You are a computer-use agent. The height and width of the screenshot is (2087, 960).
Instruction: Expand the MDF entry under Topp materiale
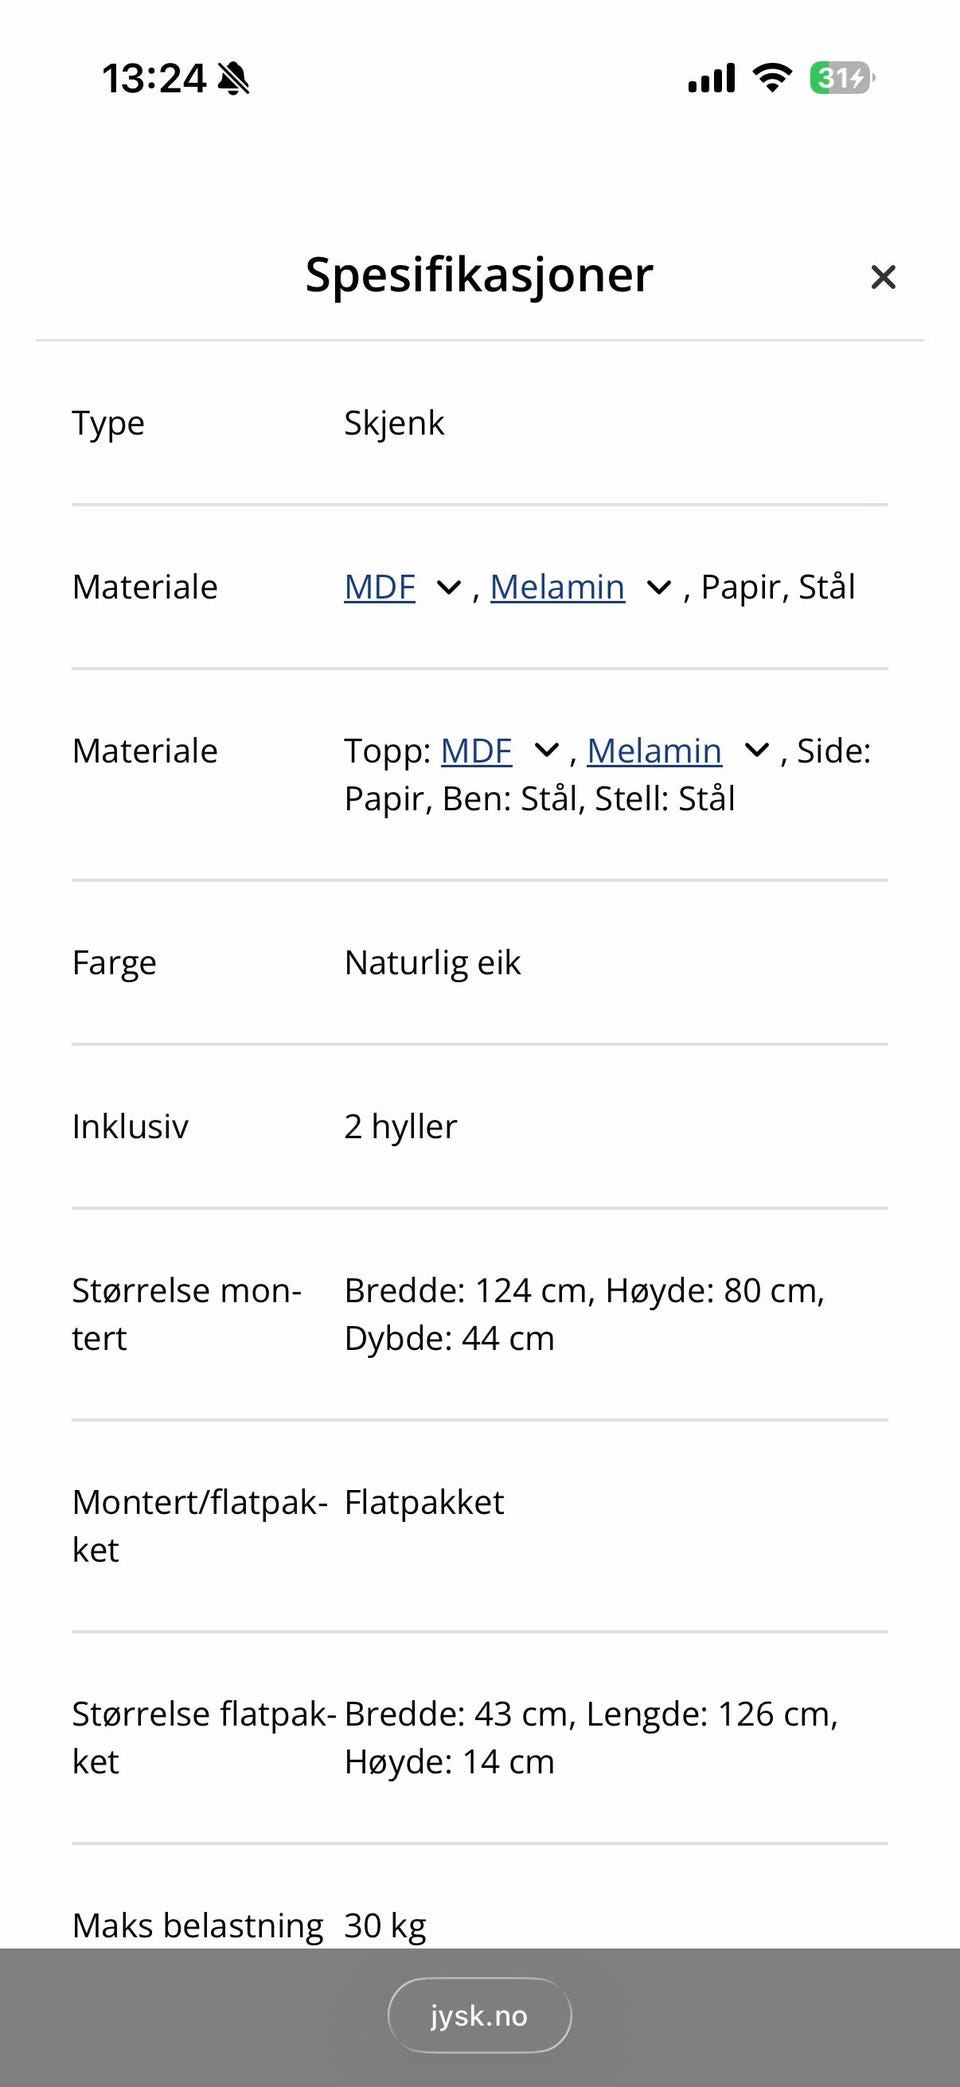point(545,750)
